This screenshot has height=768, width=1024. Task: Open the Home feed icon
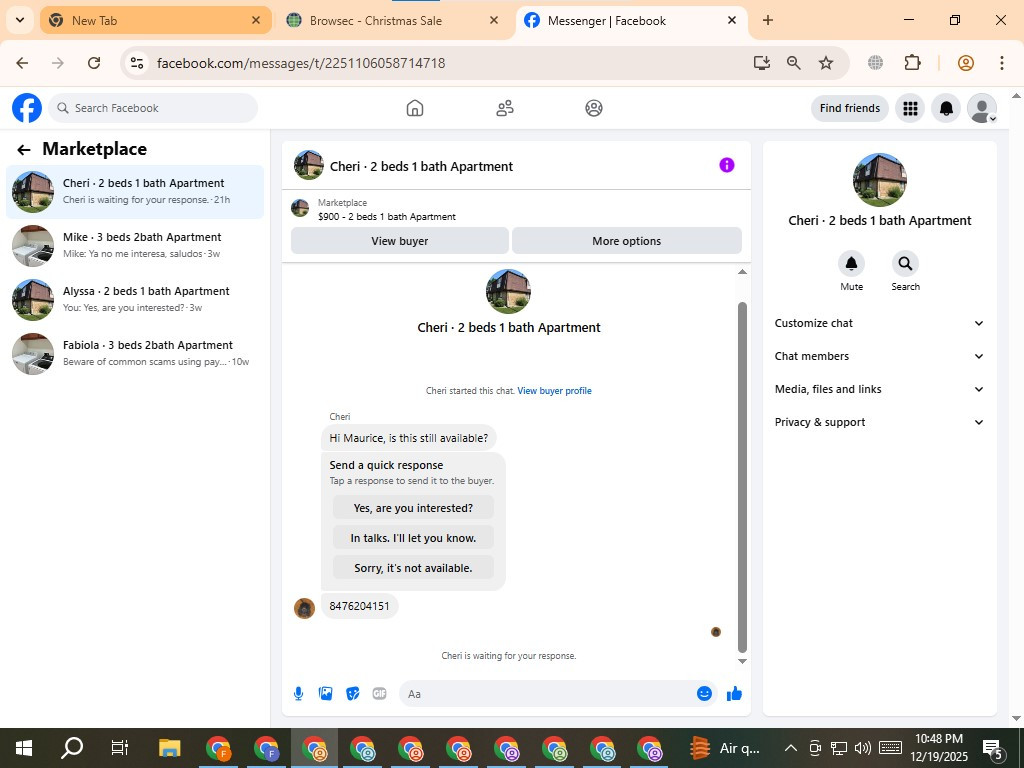415,108
